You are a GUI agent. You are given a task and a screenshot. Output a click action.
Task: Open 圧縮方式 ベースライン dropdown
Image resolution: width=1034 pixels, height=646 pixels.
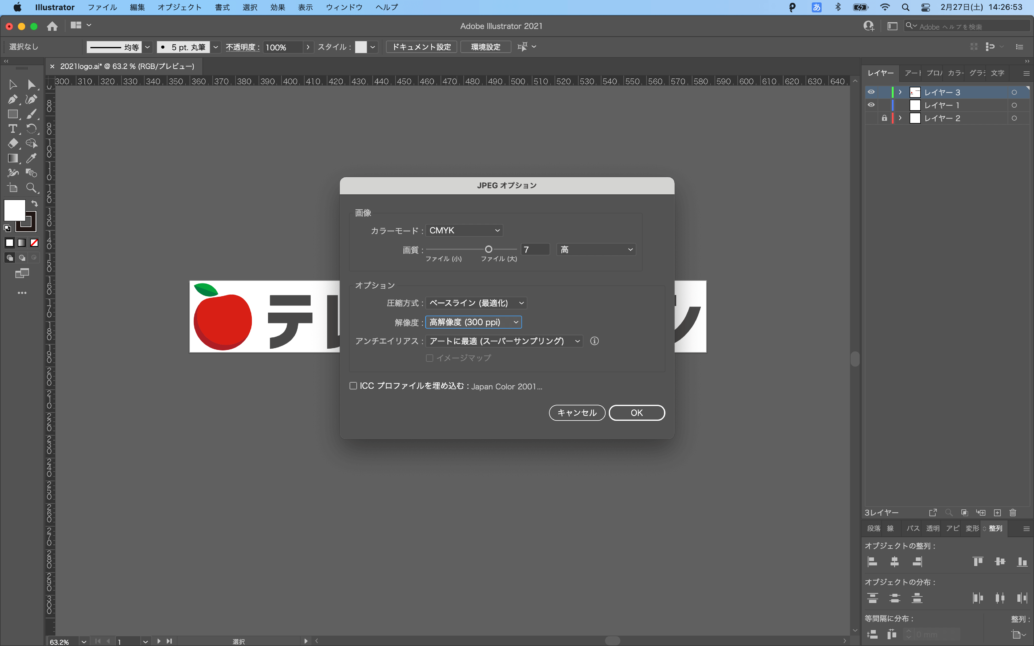click(476, 303)
